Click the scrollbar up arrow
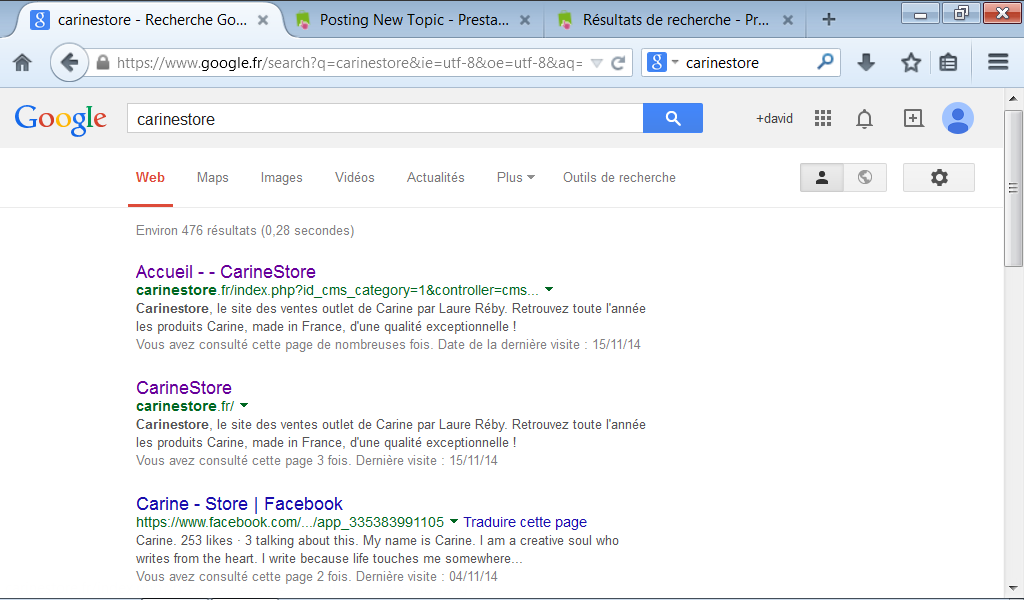The image size is (1024, 600). pos(1013,99)
